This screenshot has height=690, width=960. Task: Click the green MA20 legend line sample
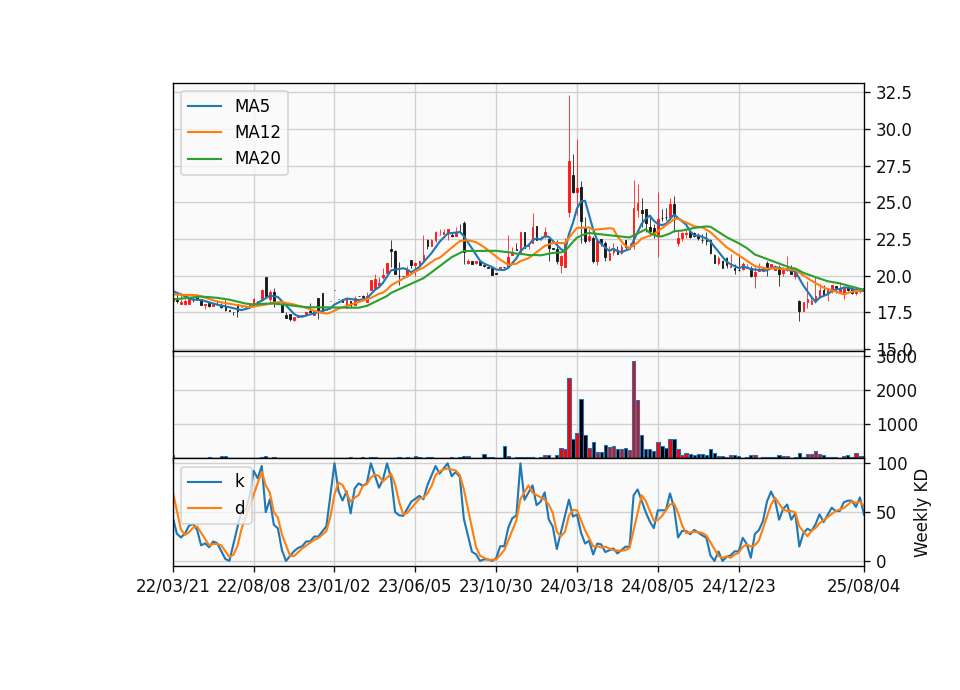tap(204, 158)
